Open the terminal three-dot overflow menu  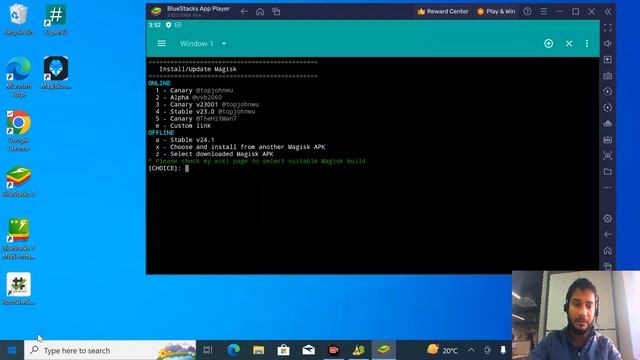tap(587, 43)
